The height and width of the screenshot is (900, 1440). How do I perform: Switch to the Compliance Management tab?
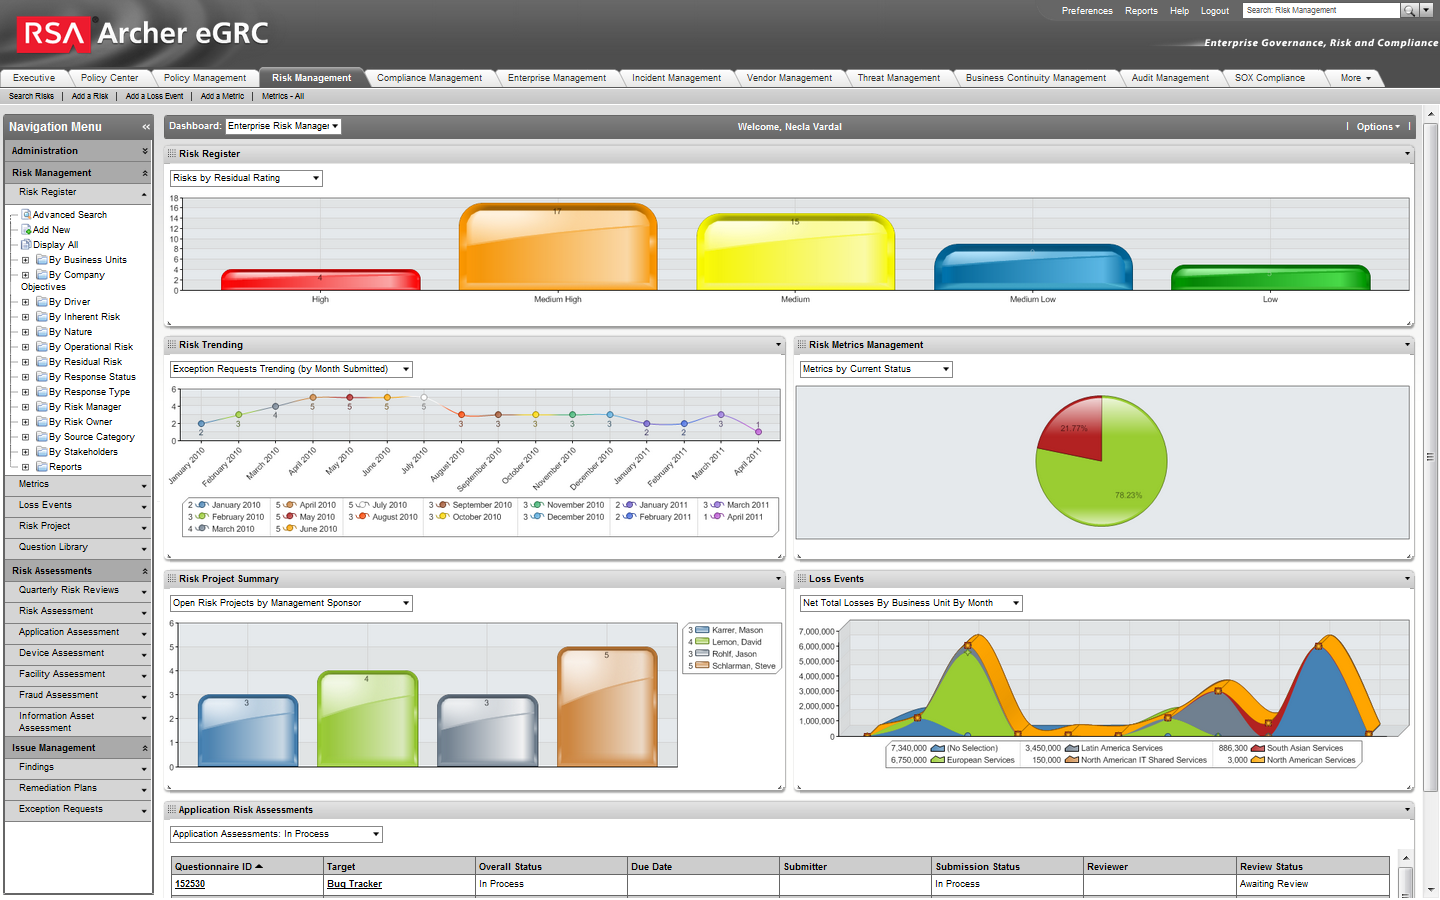429,78
